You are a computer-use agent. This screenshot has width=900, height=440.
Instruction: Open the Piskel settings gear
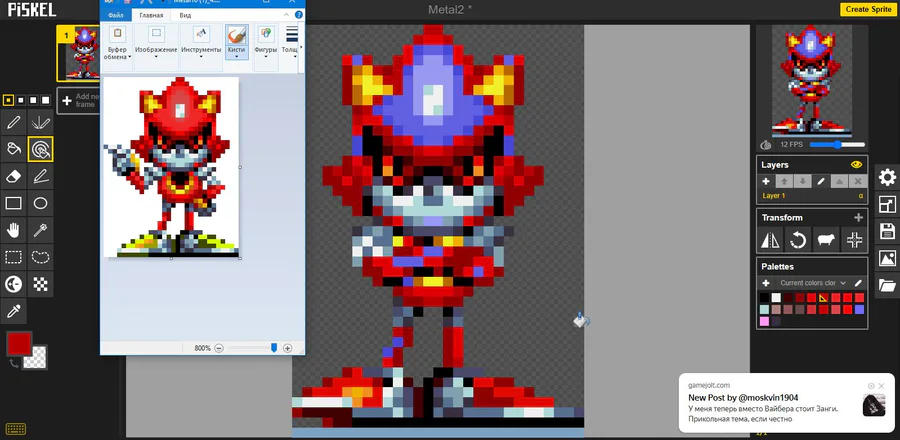click(x=887, y=177)
